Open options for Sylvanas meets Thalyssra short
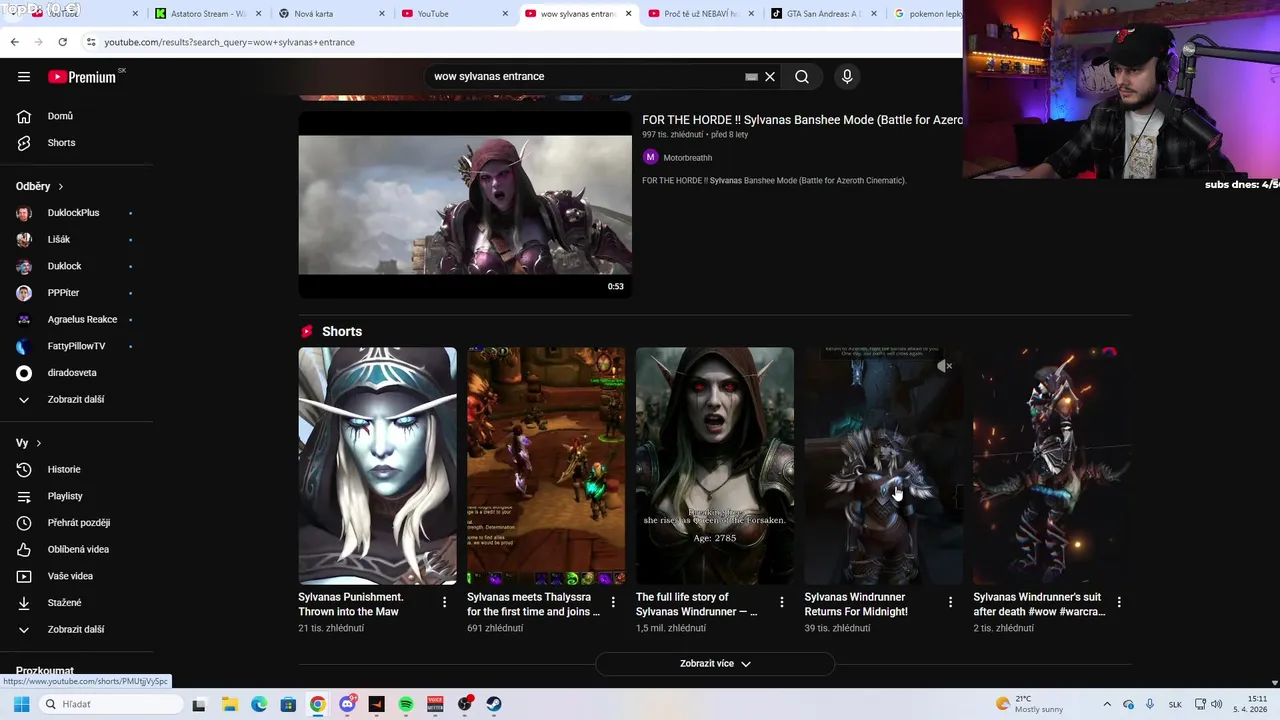Image resolution: width=1280 pixels, height=720 pixels. click(x=614, y=602)
